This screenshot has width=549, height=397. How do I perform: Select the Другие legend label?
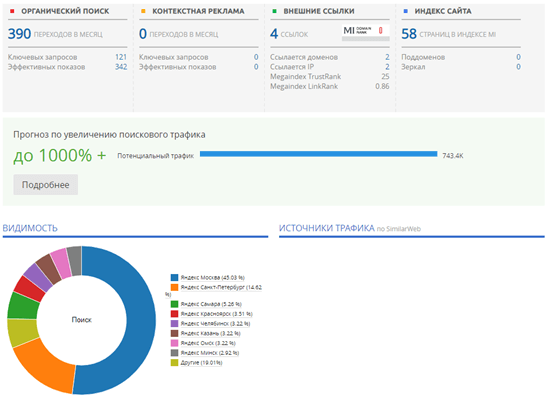point(201,363)
